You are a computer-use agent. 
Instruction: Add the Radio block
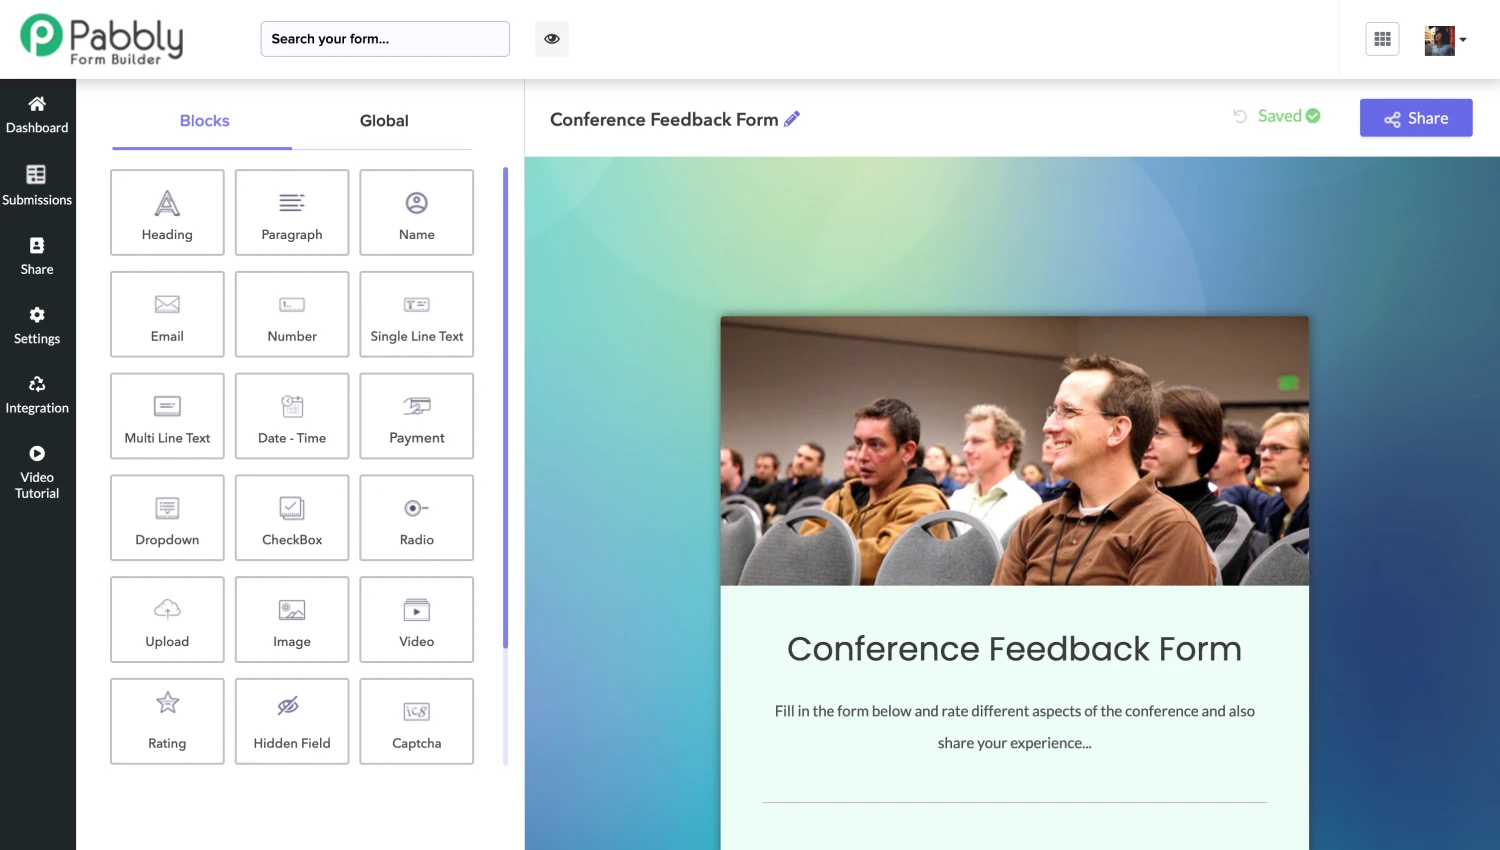point(416,518)
